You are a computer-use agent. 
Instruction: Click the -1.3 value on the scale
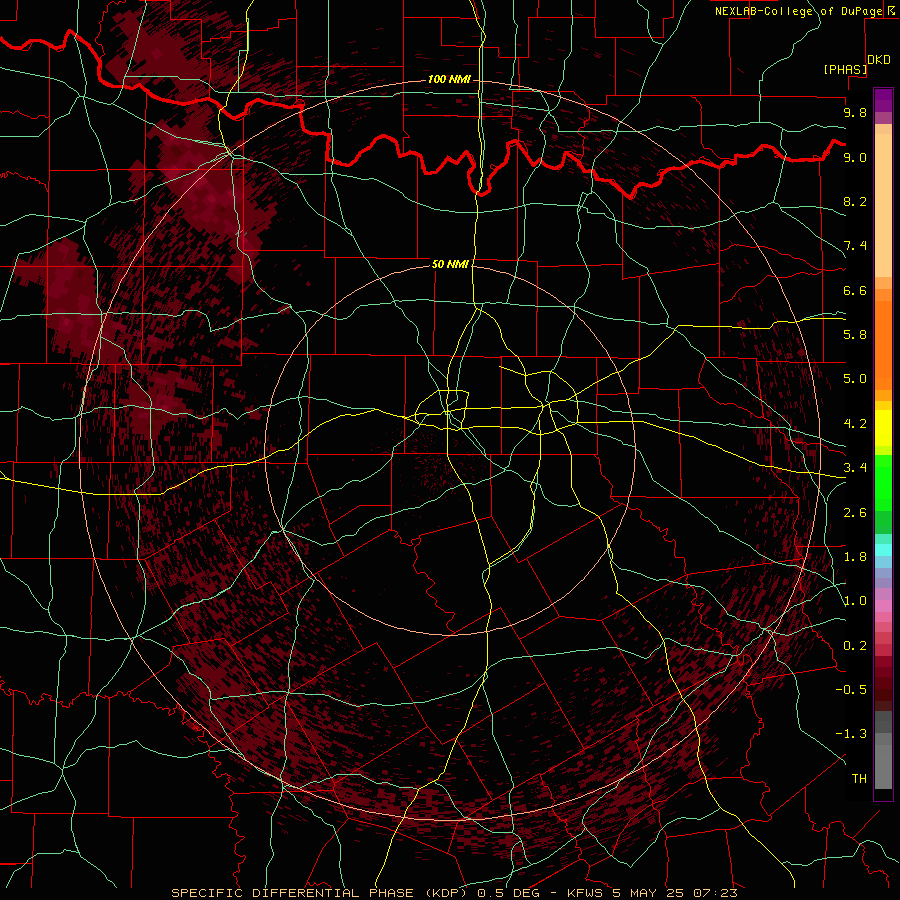coord(851,734)
